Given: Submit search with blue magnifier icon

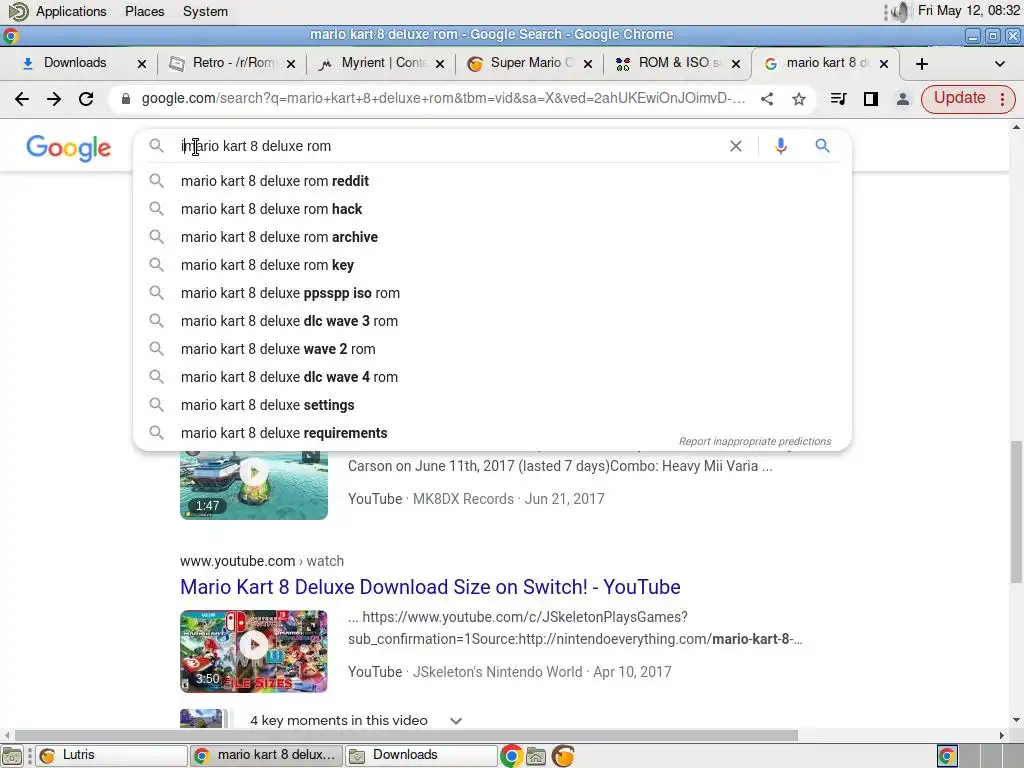Looking at the screenshot, I should click(x=822, y=146).
